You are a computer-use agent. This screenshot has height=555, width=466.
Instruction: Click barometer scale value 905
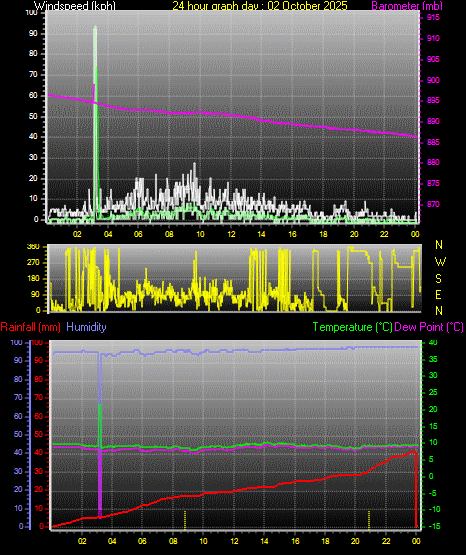click(x=433, y=59)
